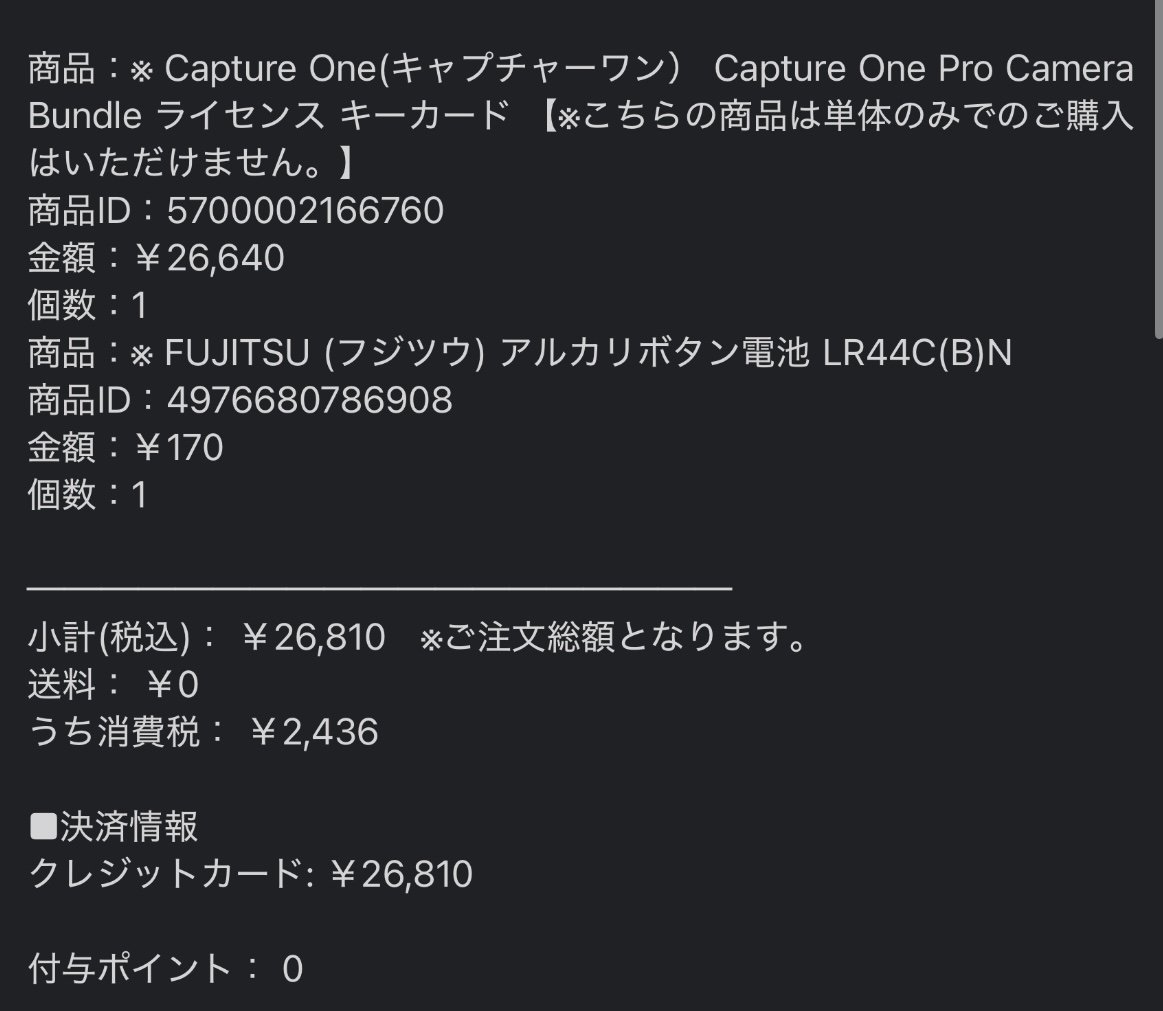Viewport: 1163px width, 1011px height.
Task: Click the quantity line under ¥26,640
Action: tap(88, 306)
